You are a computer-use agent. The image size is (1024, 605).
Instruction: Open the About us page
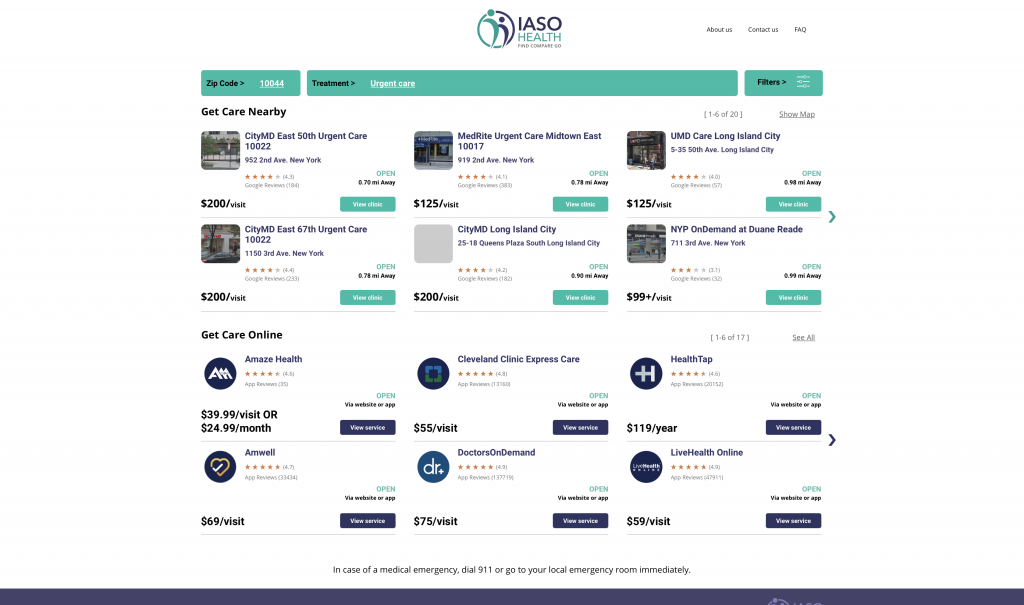point(719,29)
